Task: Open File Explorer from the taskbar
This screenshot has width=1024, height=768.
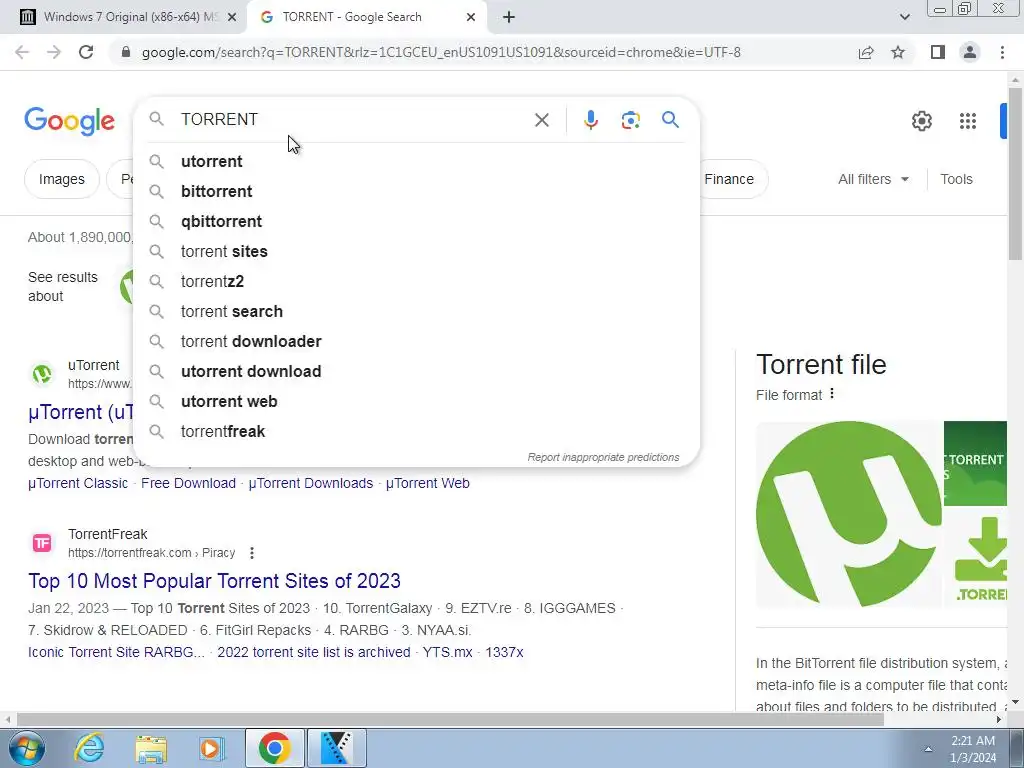Action: click(151, 749)
